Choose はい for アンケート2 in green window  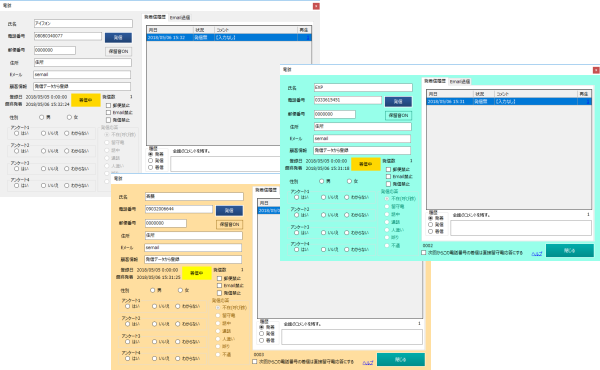coord(297,215)
